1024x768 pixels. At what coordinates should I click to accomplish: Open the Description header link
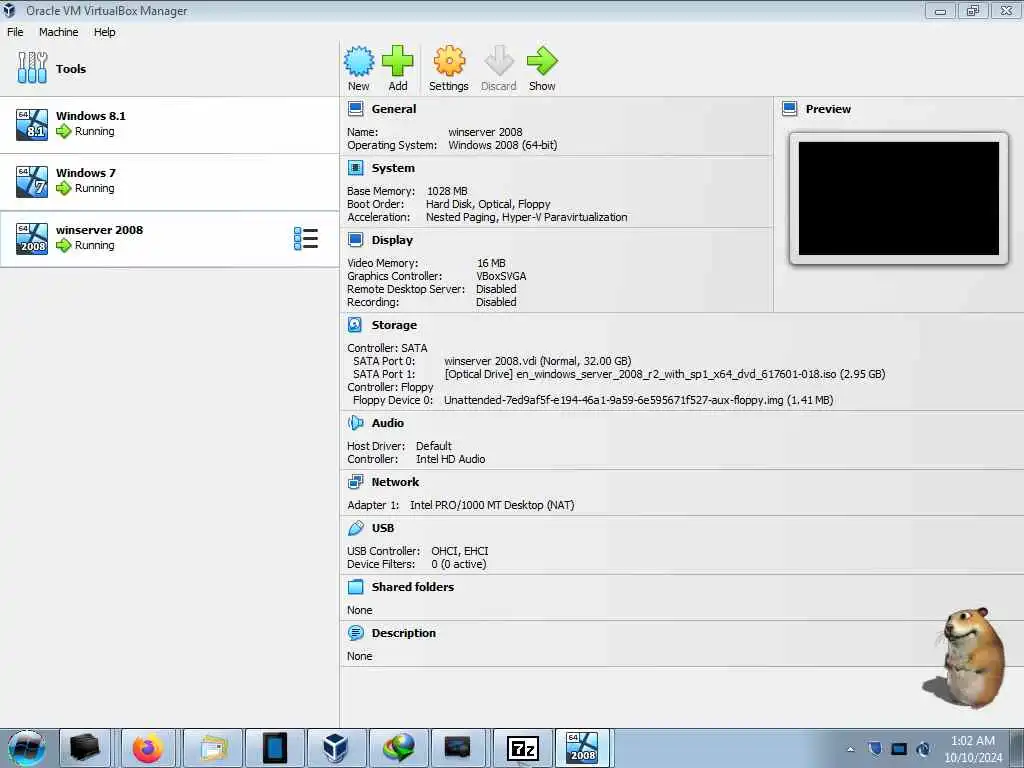pyautogui.click(x=404, y=633)
